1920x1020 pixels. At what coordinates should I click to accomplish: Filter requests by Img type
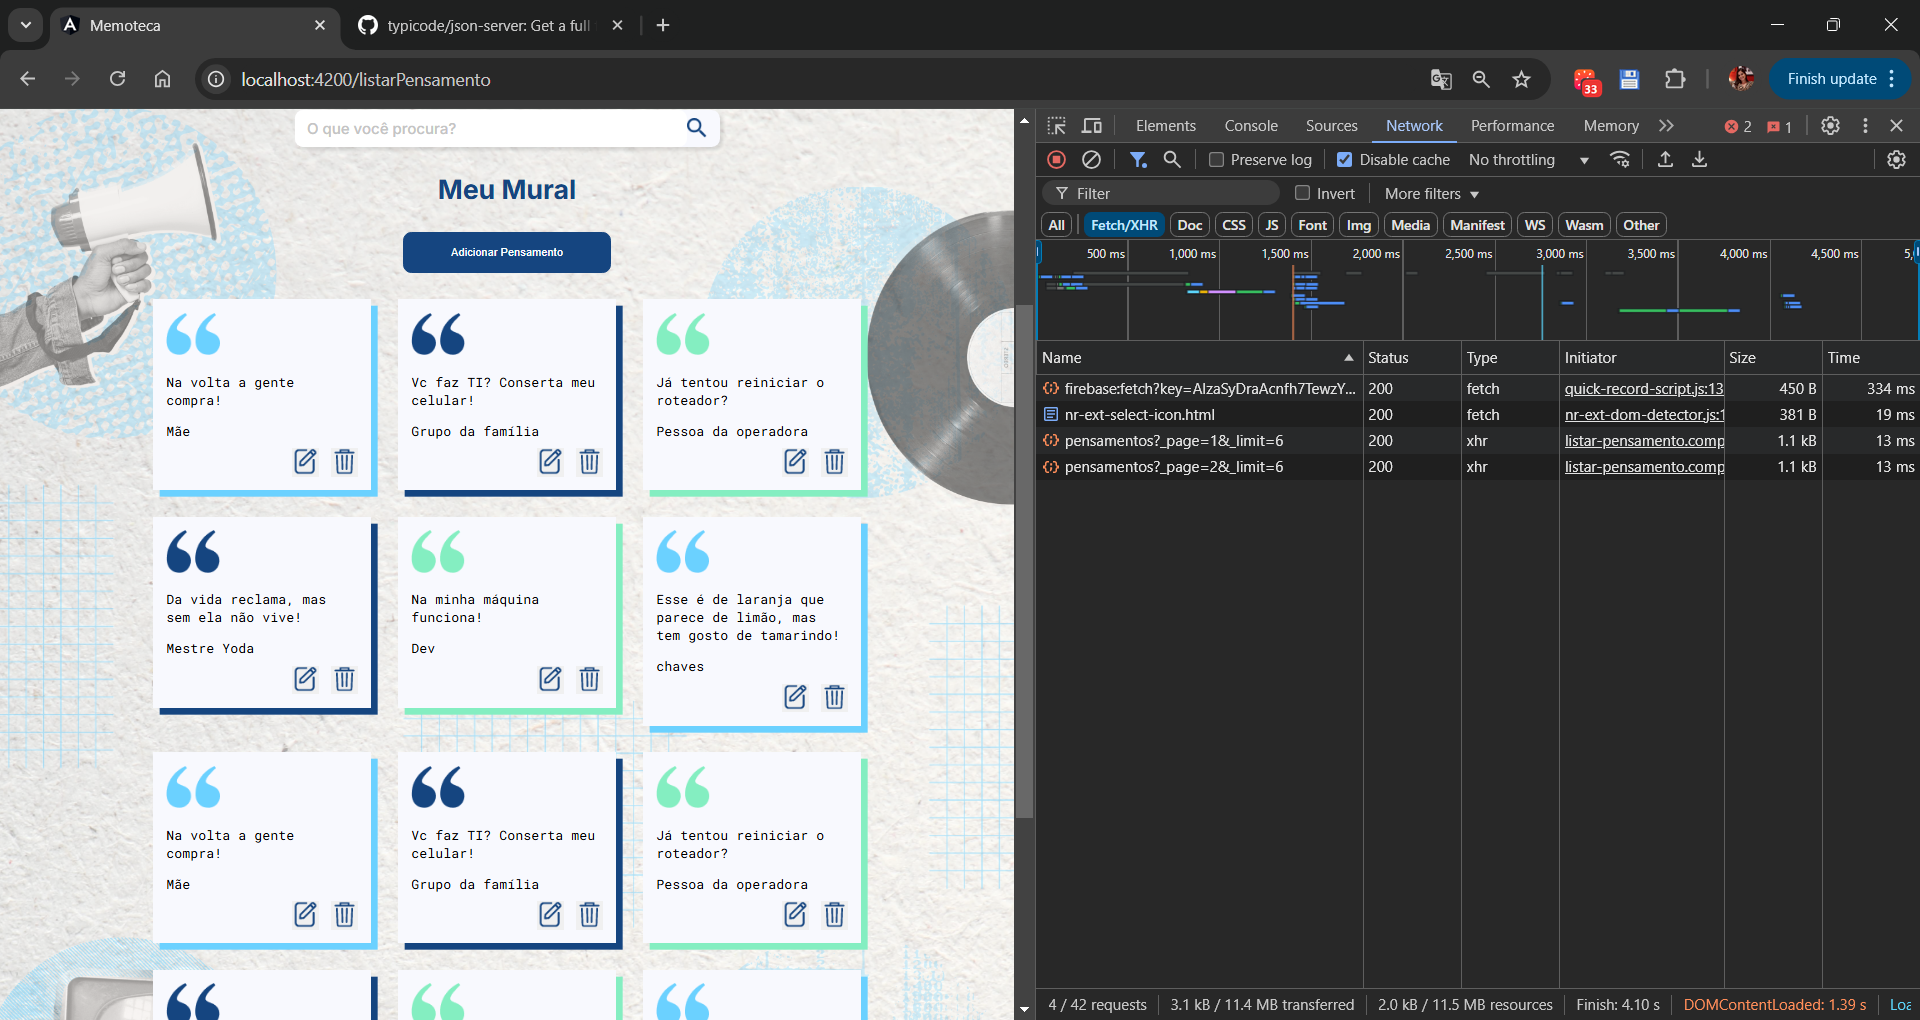coord(1358,225)
